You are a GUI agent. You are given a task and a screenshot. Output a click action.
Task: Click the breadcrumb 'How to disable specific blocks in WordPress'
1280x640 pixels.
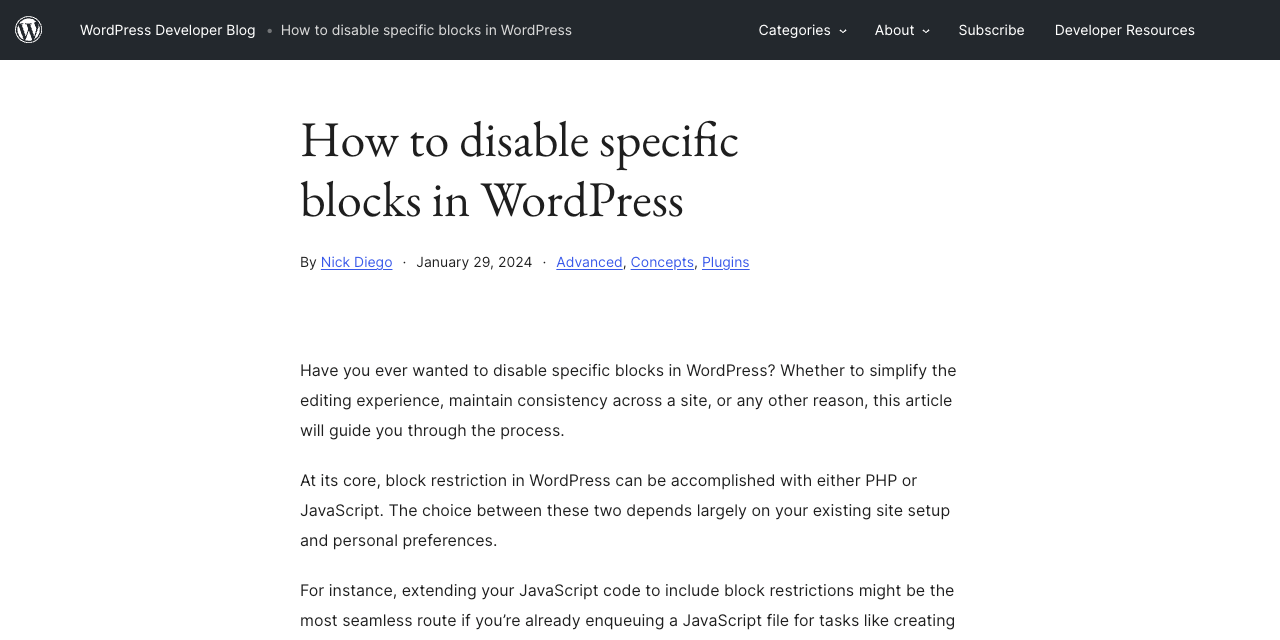point(426,30)
